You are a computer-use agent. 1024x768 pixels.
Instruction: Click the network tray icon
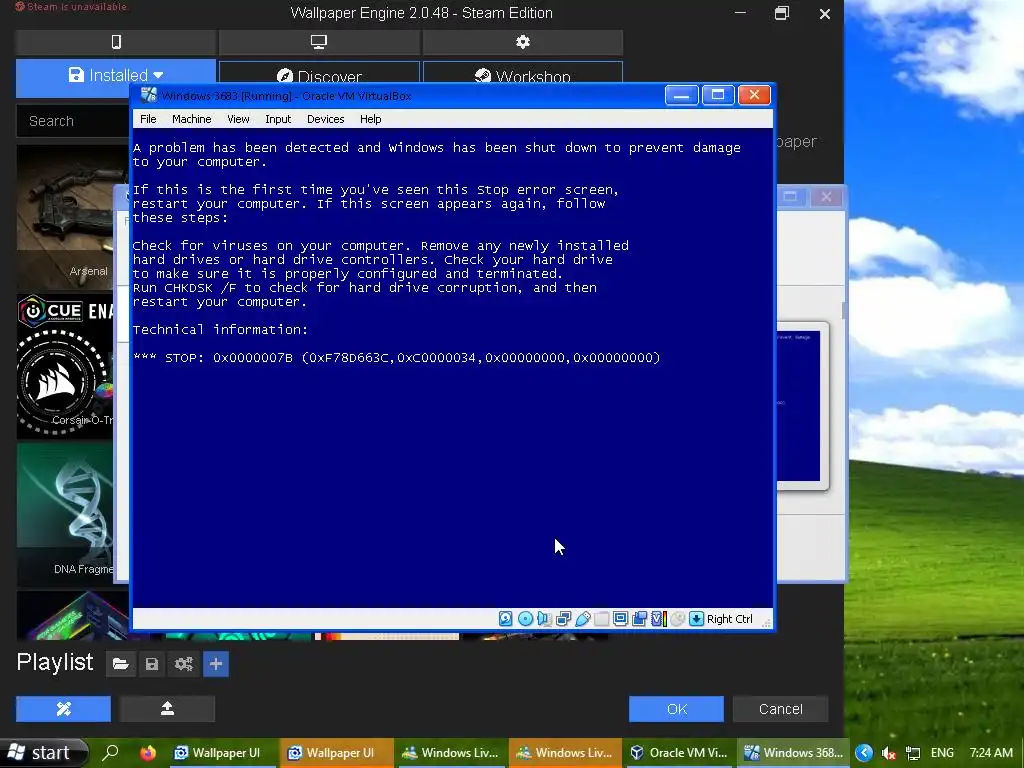912,753
